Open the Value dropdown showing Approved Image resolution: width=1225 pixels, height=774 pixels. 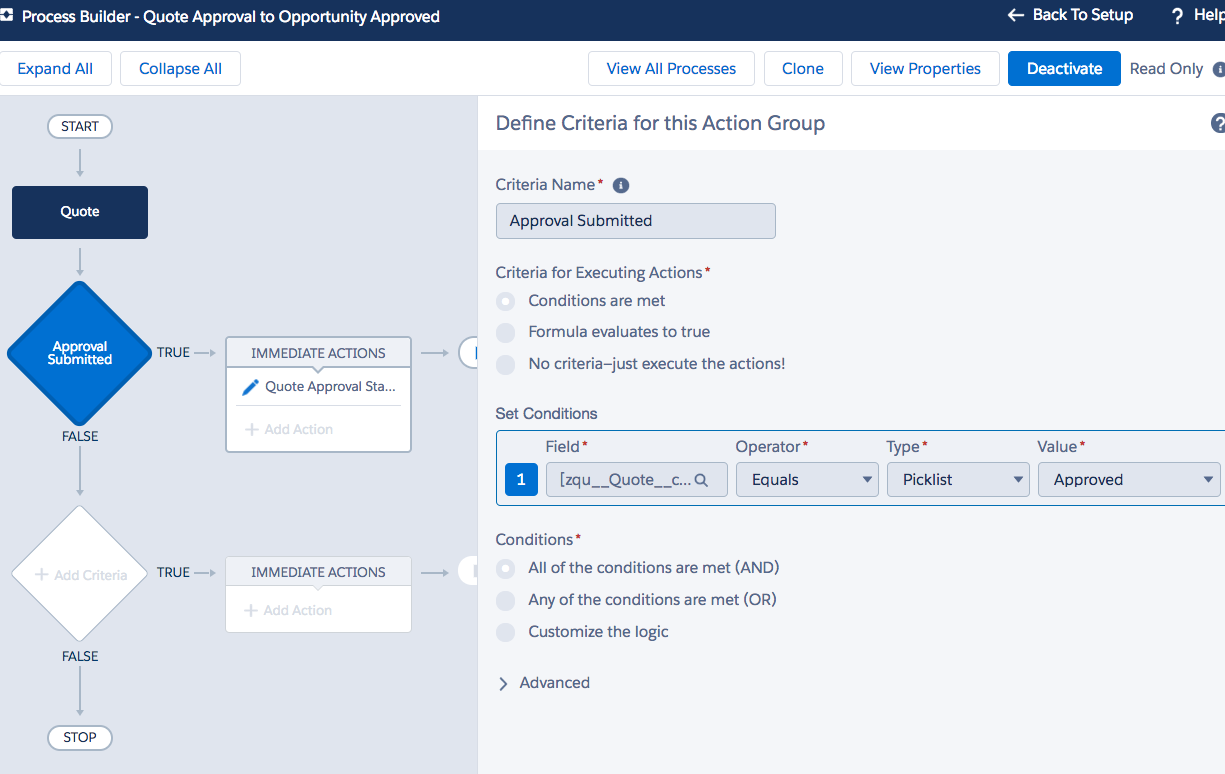pos(1128,480)
